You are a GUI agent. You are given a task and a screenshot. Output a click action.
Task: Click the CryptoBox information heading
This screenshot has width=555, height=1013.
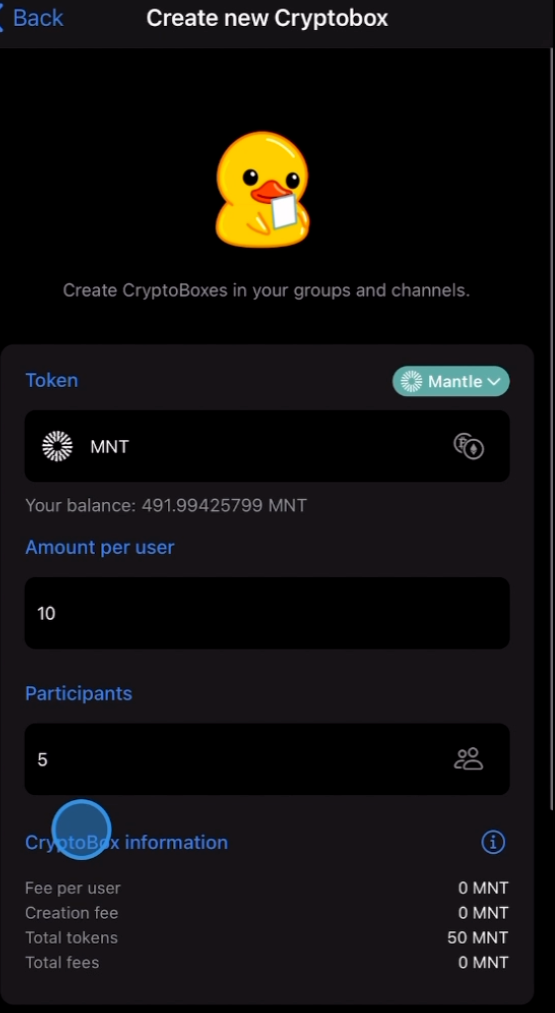click(126, 842)
